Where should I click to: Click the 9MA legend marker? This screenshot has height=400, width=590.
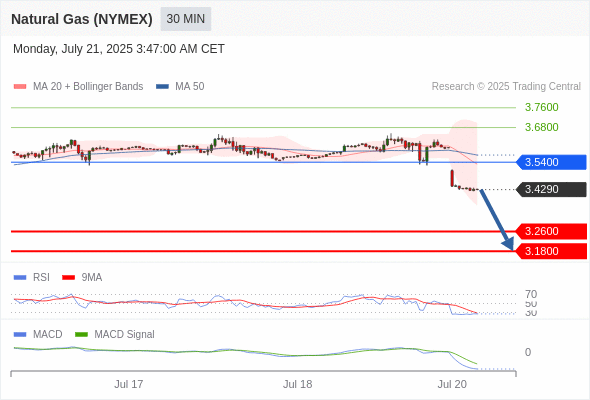[x=68, y=278]
